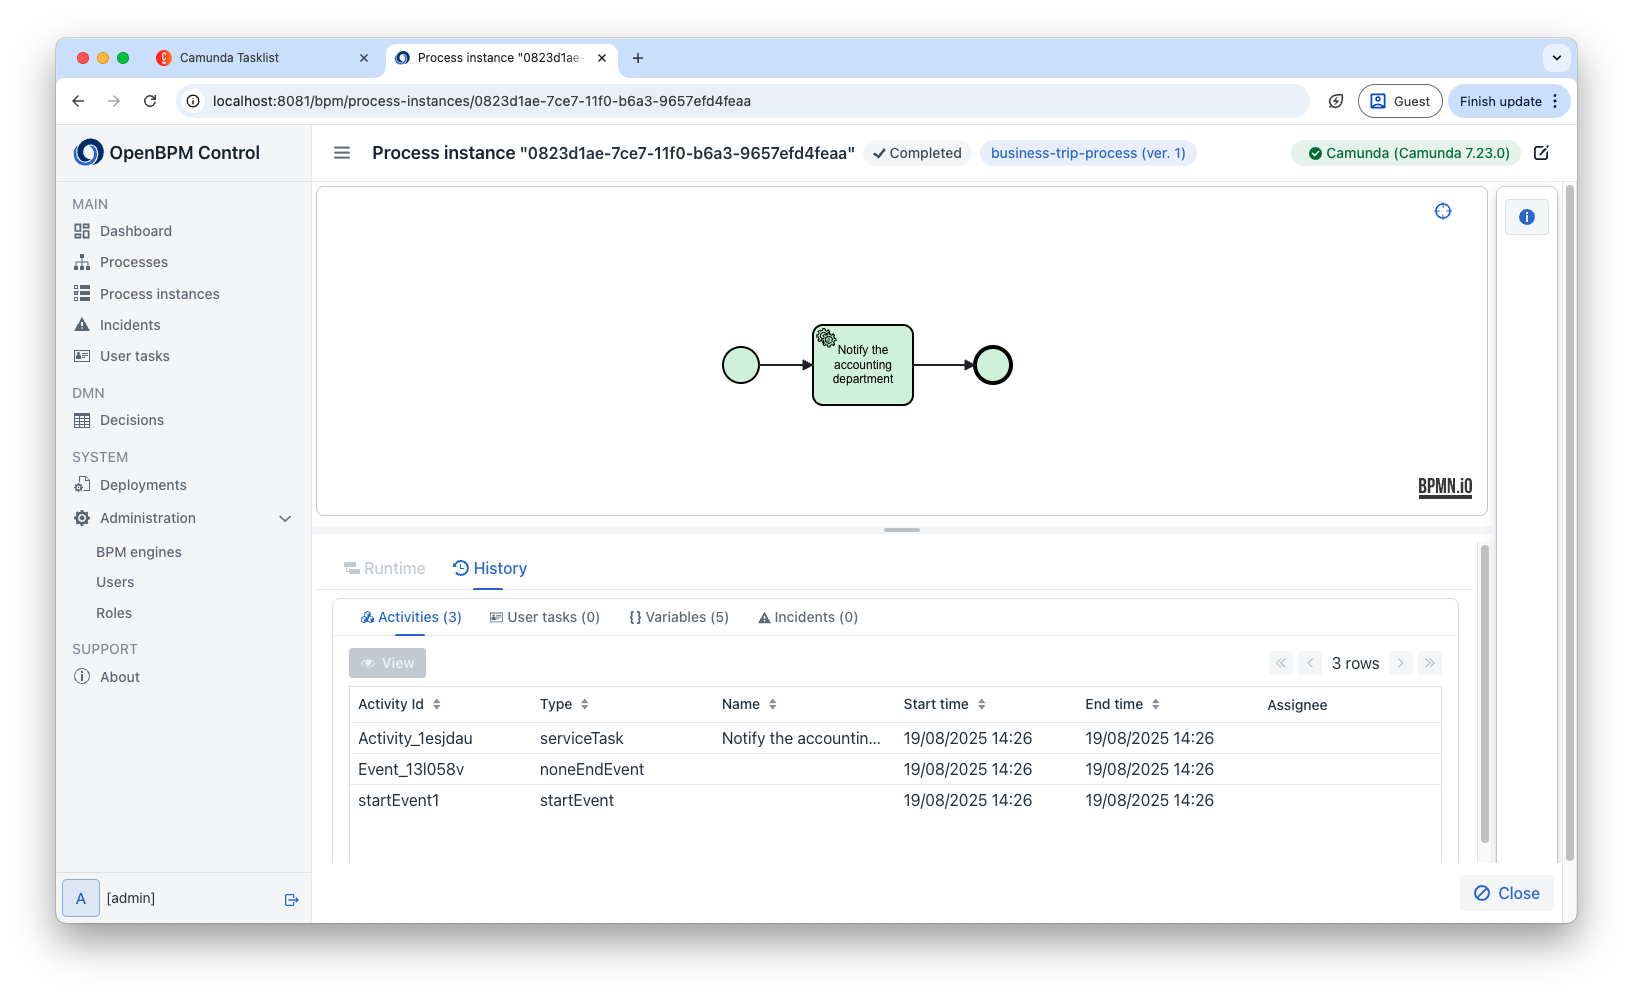
Task: Open Decisions under DMN
Action: [132, 420]
